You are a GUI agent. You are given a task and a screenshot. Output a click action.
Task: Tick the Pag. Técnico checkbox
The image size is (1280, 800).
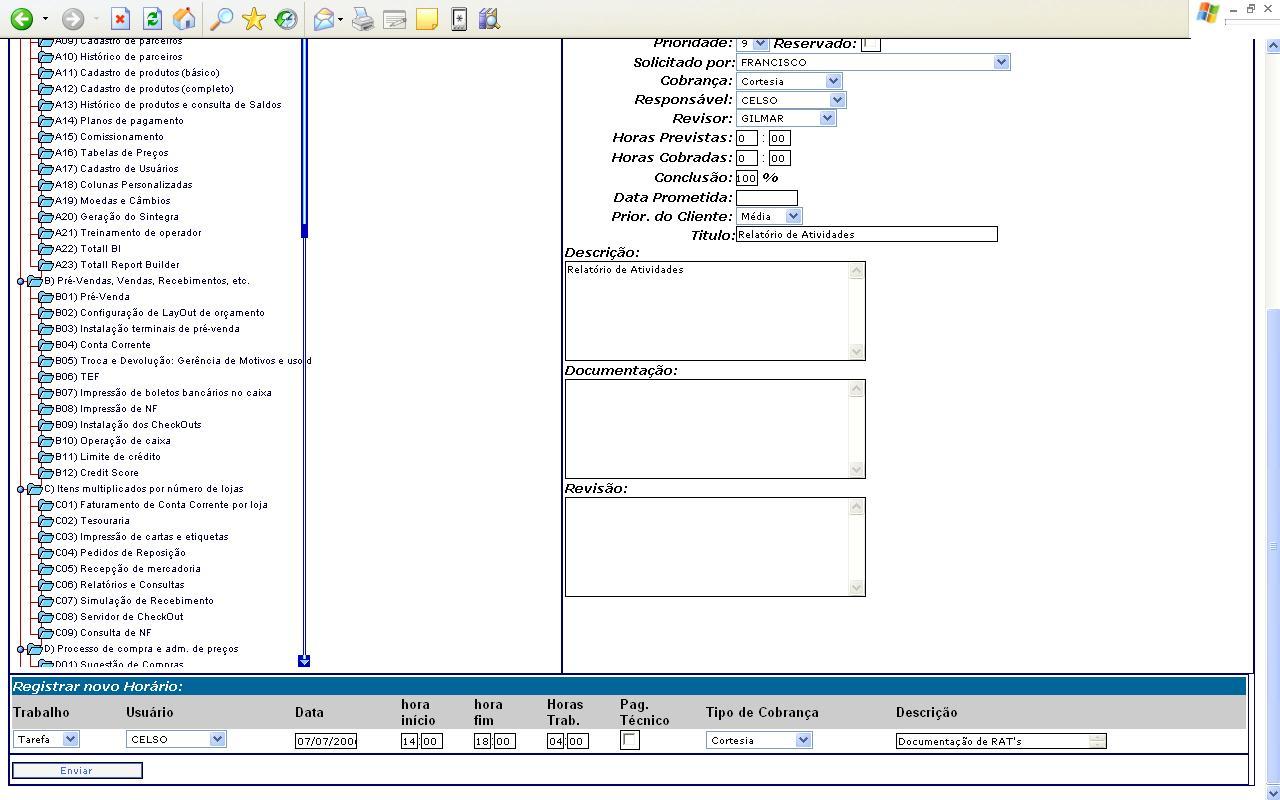(630, 740)
